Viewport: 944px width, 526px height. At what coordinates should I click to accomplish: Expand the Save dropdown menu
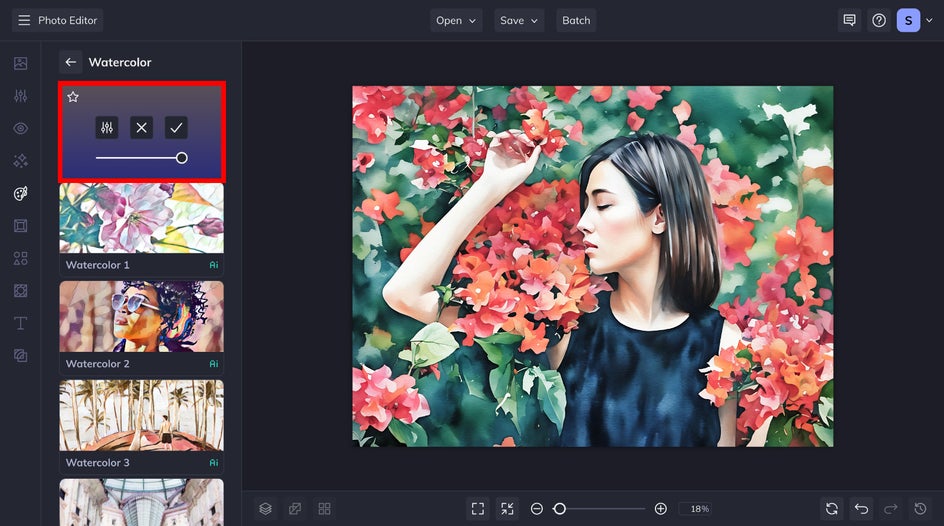(x=519, y=20)
